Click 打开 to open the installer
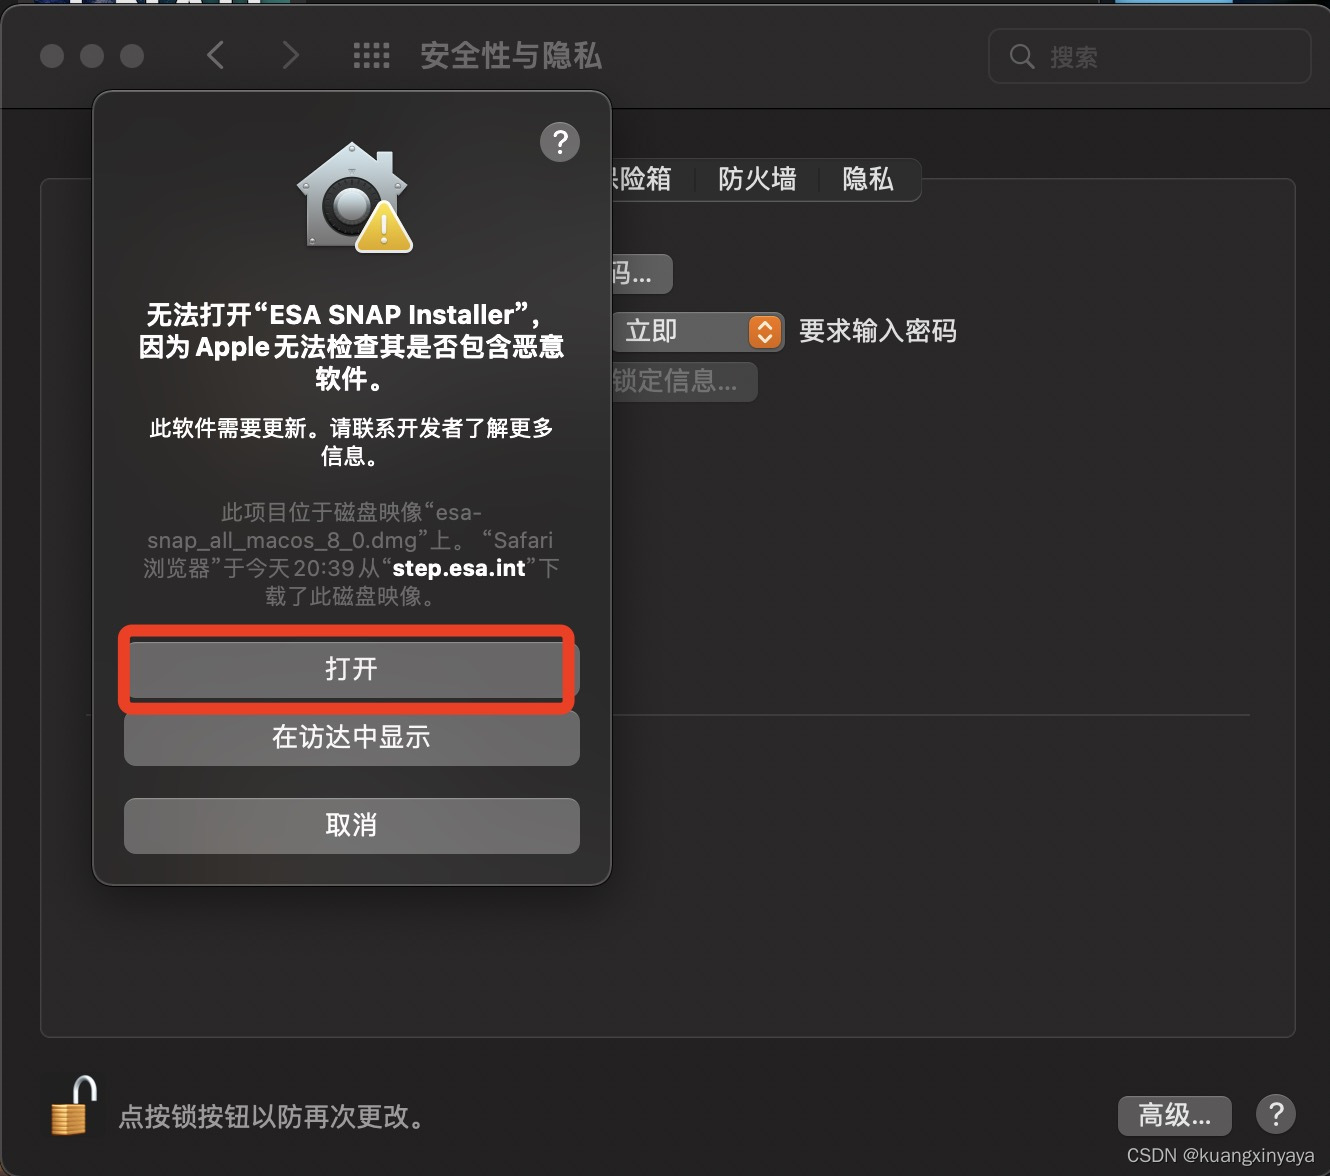1330x1176 pixels. [351, 669]
